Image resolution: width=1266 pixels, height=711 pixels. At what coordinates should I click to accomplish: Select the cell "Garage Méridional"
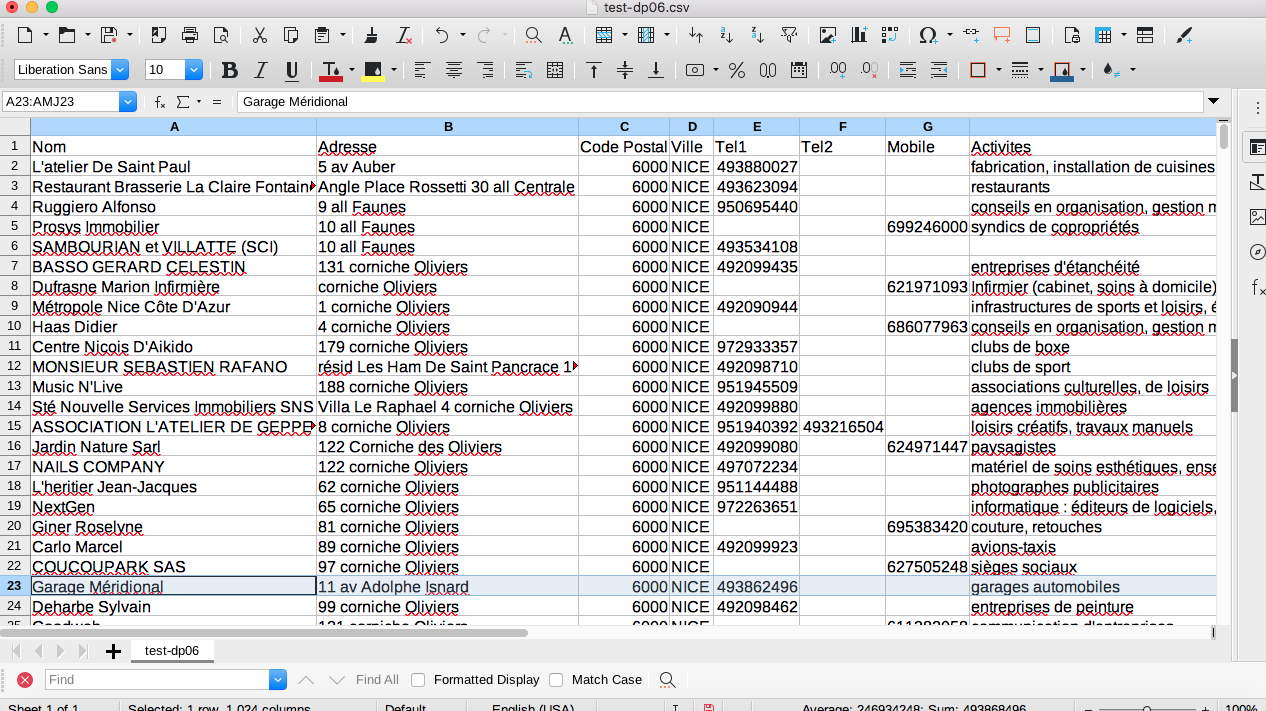click(x=174, y=587)
